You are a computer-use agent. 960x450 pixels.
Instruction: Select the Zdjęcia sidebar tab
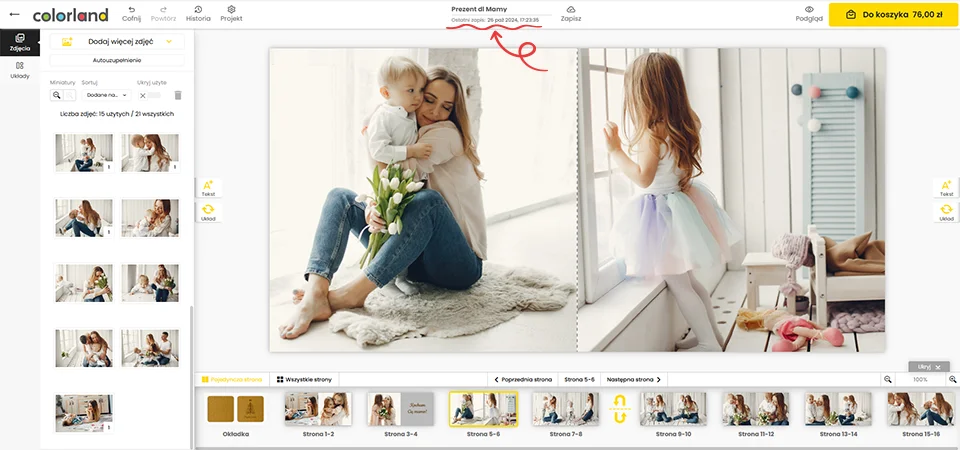click(20, 42)
